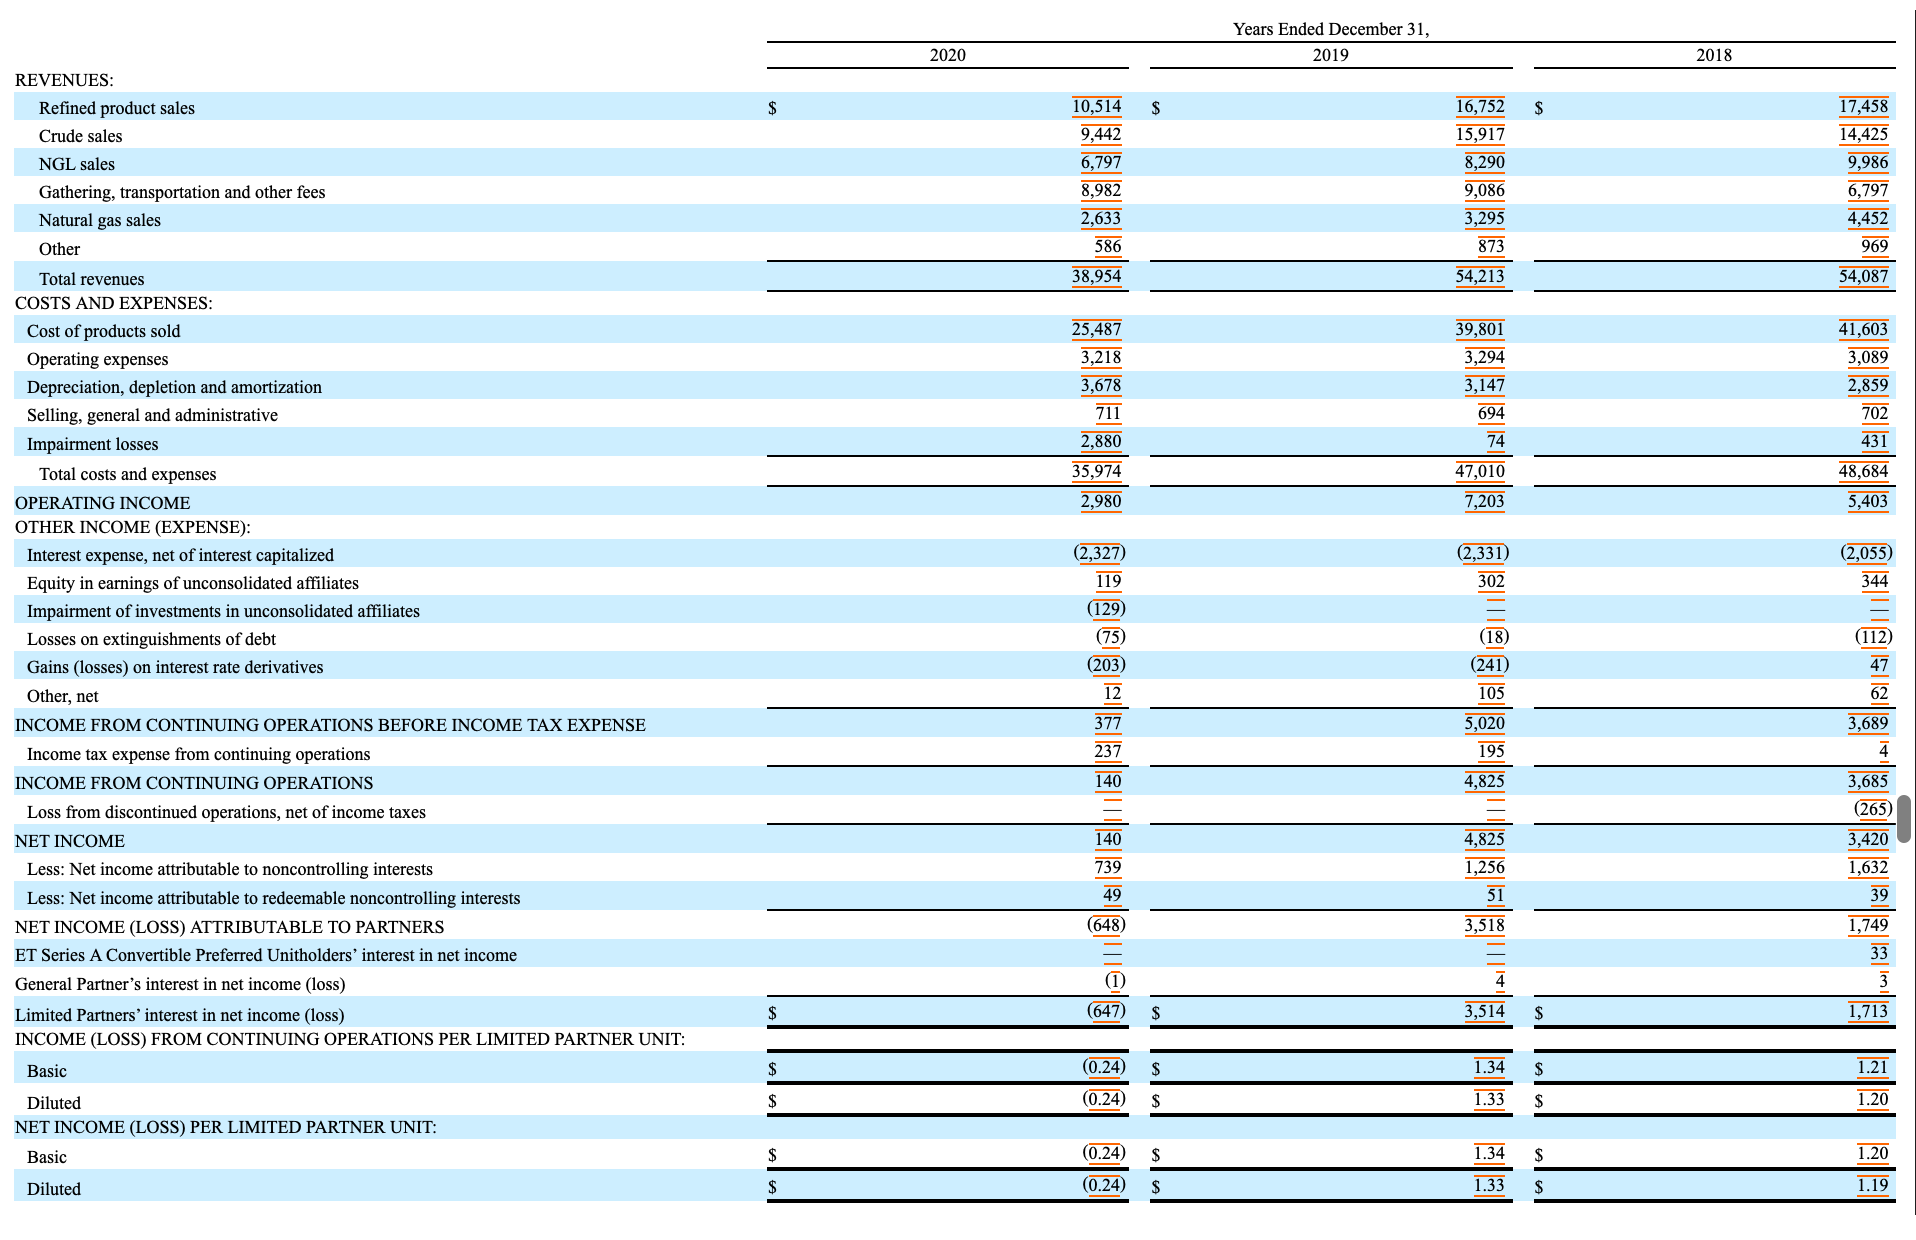Click the 'COSTS AND EXPENSES:' heading

pyautogui.click(x=113, y=303)
